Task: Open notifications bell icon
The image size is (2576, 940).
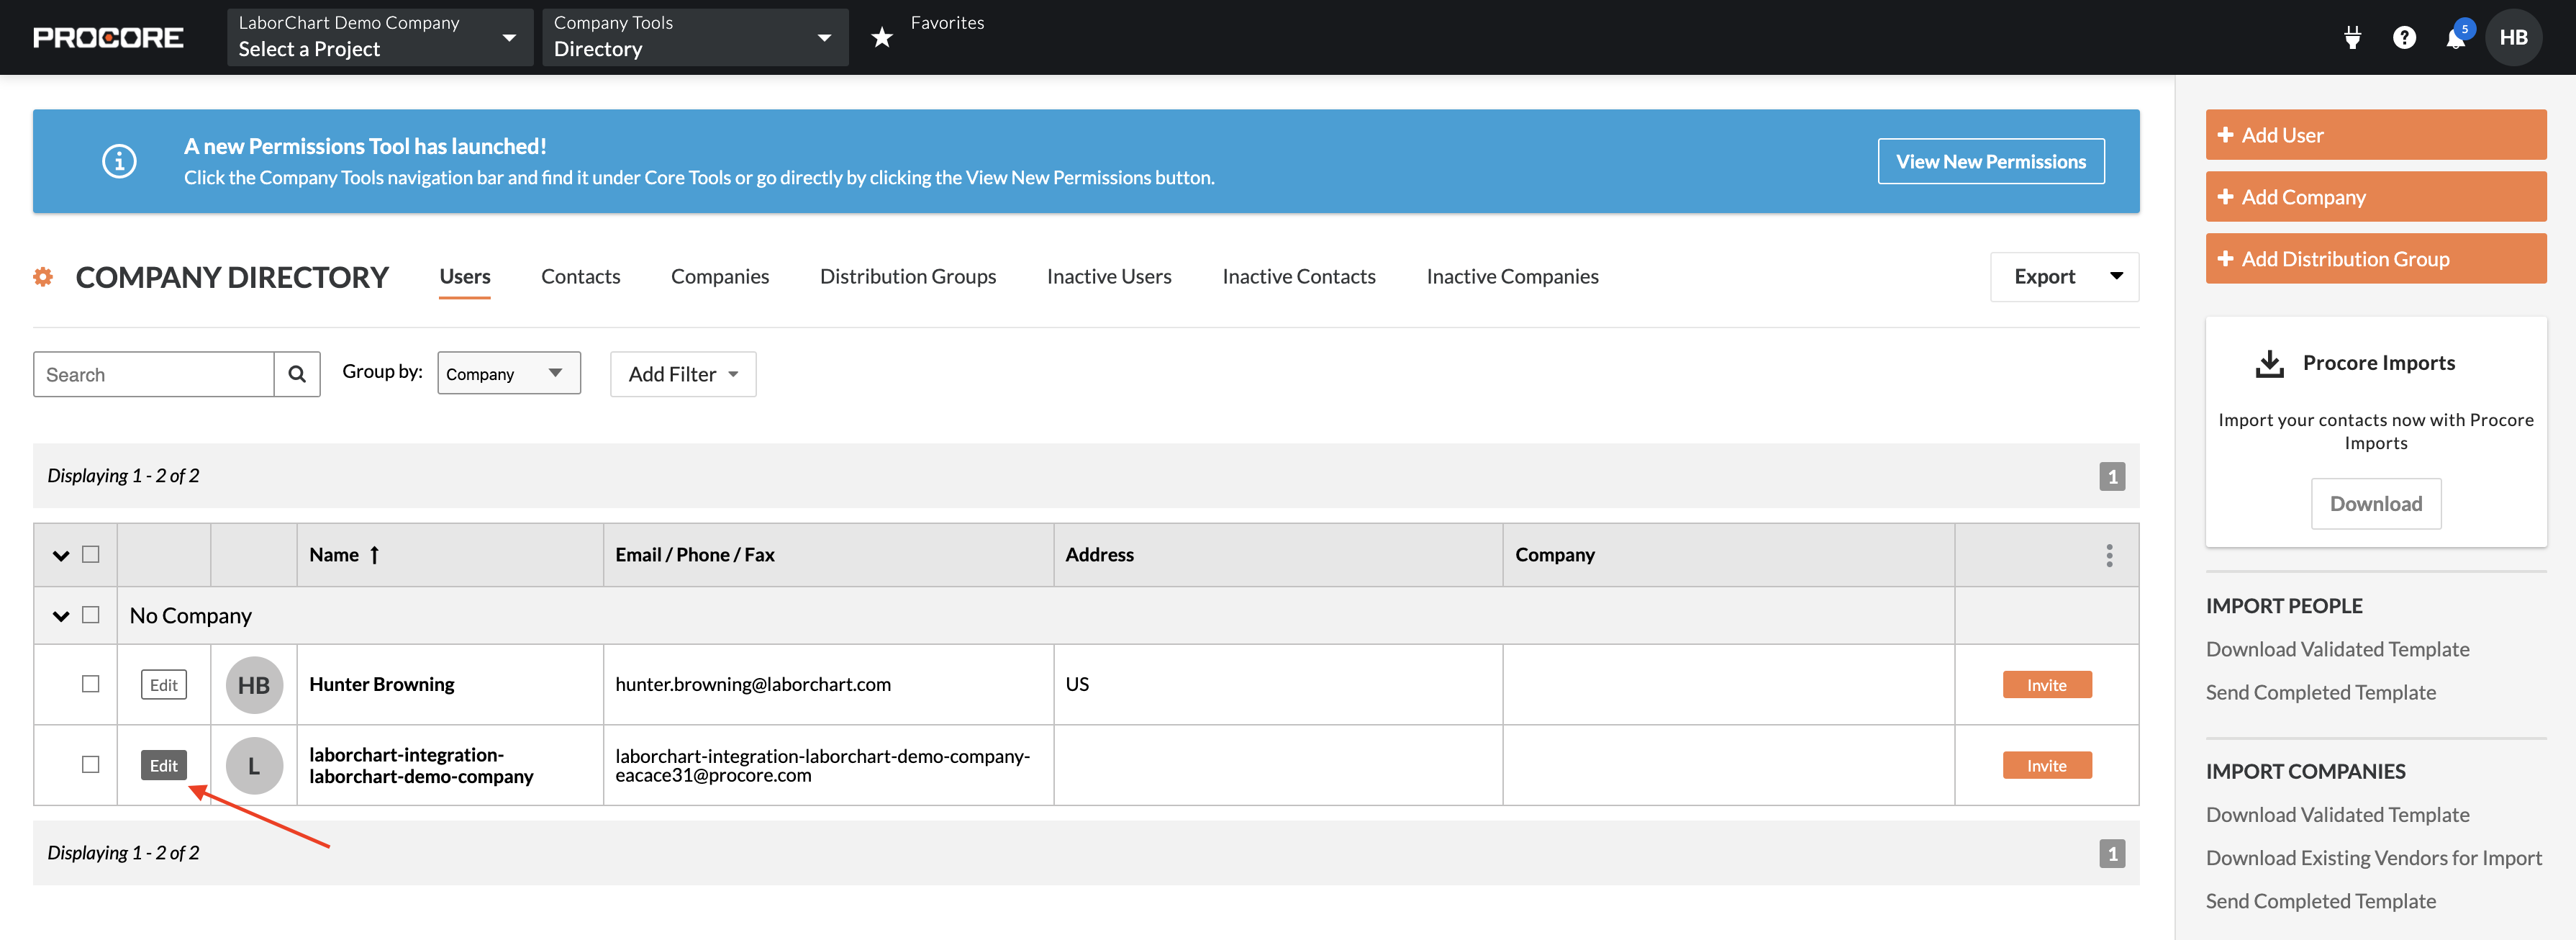Action: tap(2455, 38)
